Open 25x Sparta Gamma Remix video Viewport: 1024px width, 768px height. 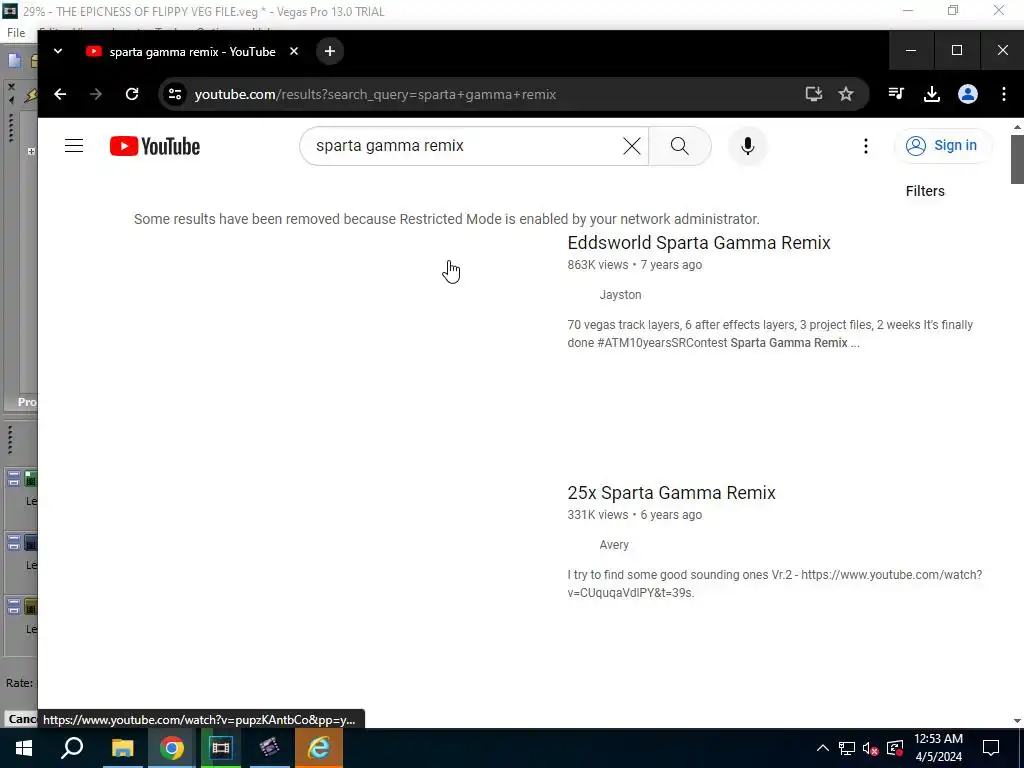[x=671, y=493]
